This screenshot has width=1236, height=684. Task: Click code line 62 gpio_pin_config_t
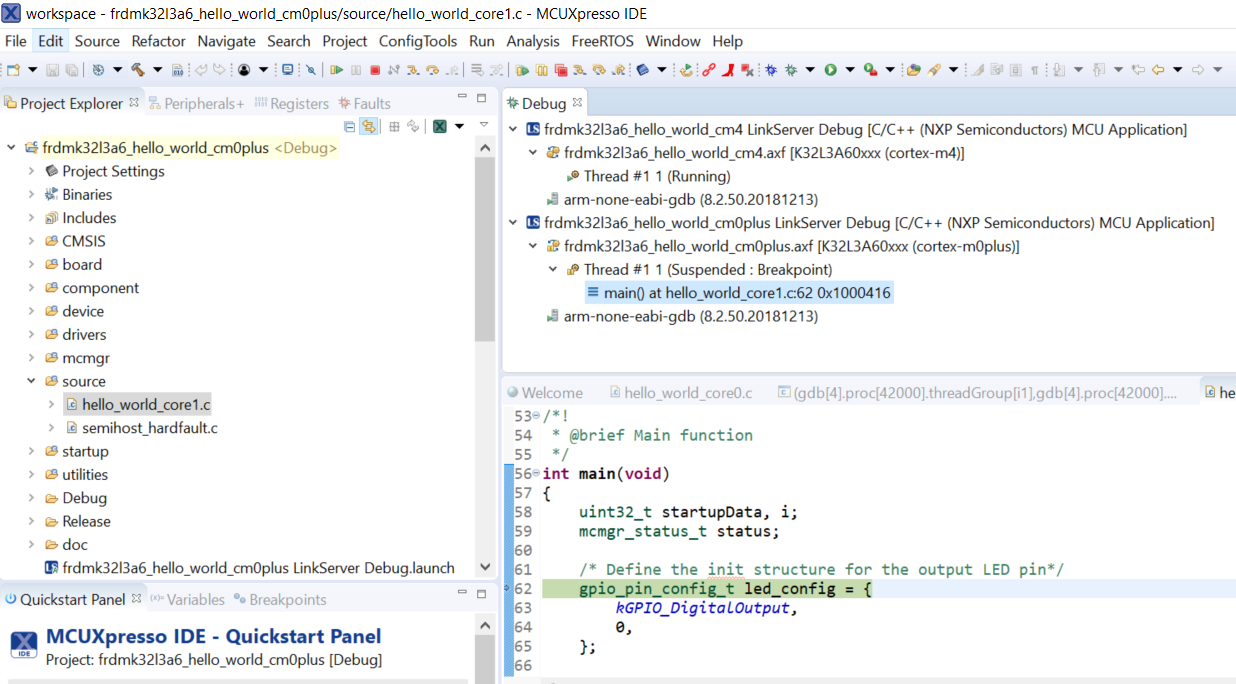(x=725, y=589)
